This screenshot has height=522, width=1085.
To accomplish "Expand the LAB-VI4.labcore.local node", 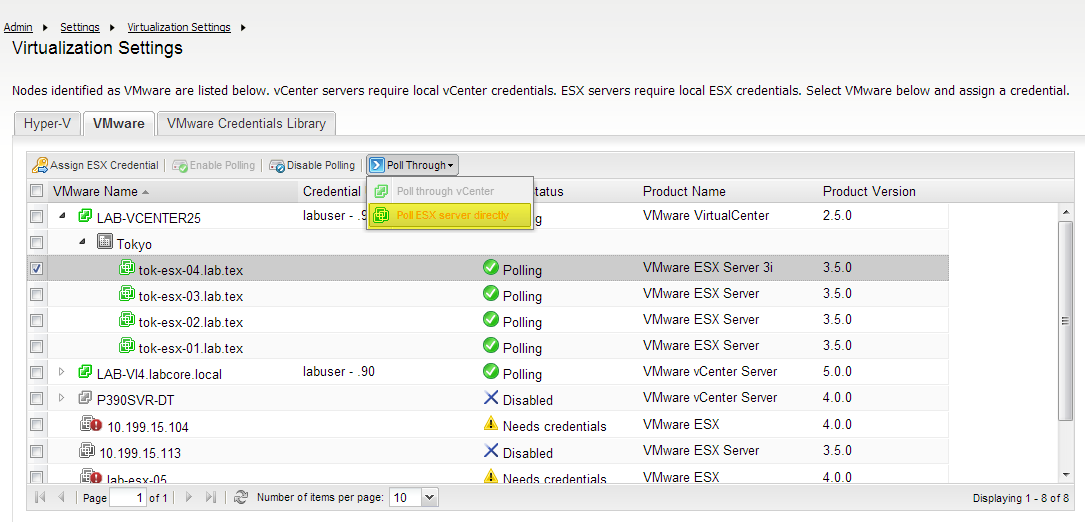I will click(62, 372).
